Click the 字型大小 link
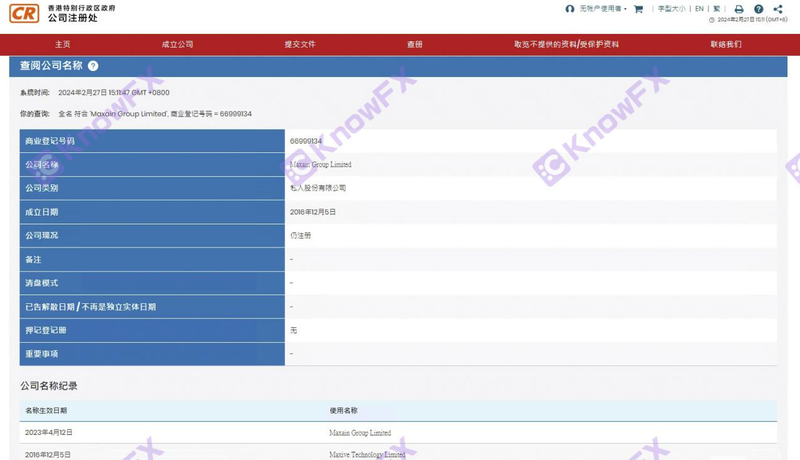The height and width of the screenshot is (460, 800). [x=671, y=9]
